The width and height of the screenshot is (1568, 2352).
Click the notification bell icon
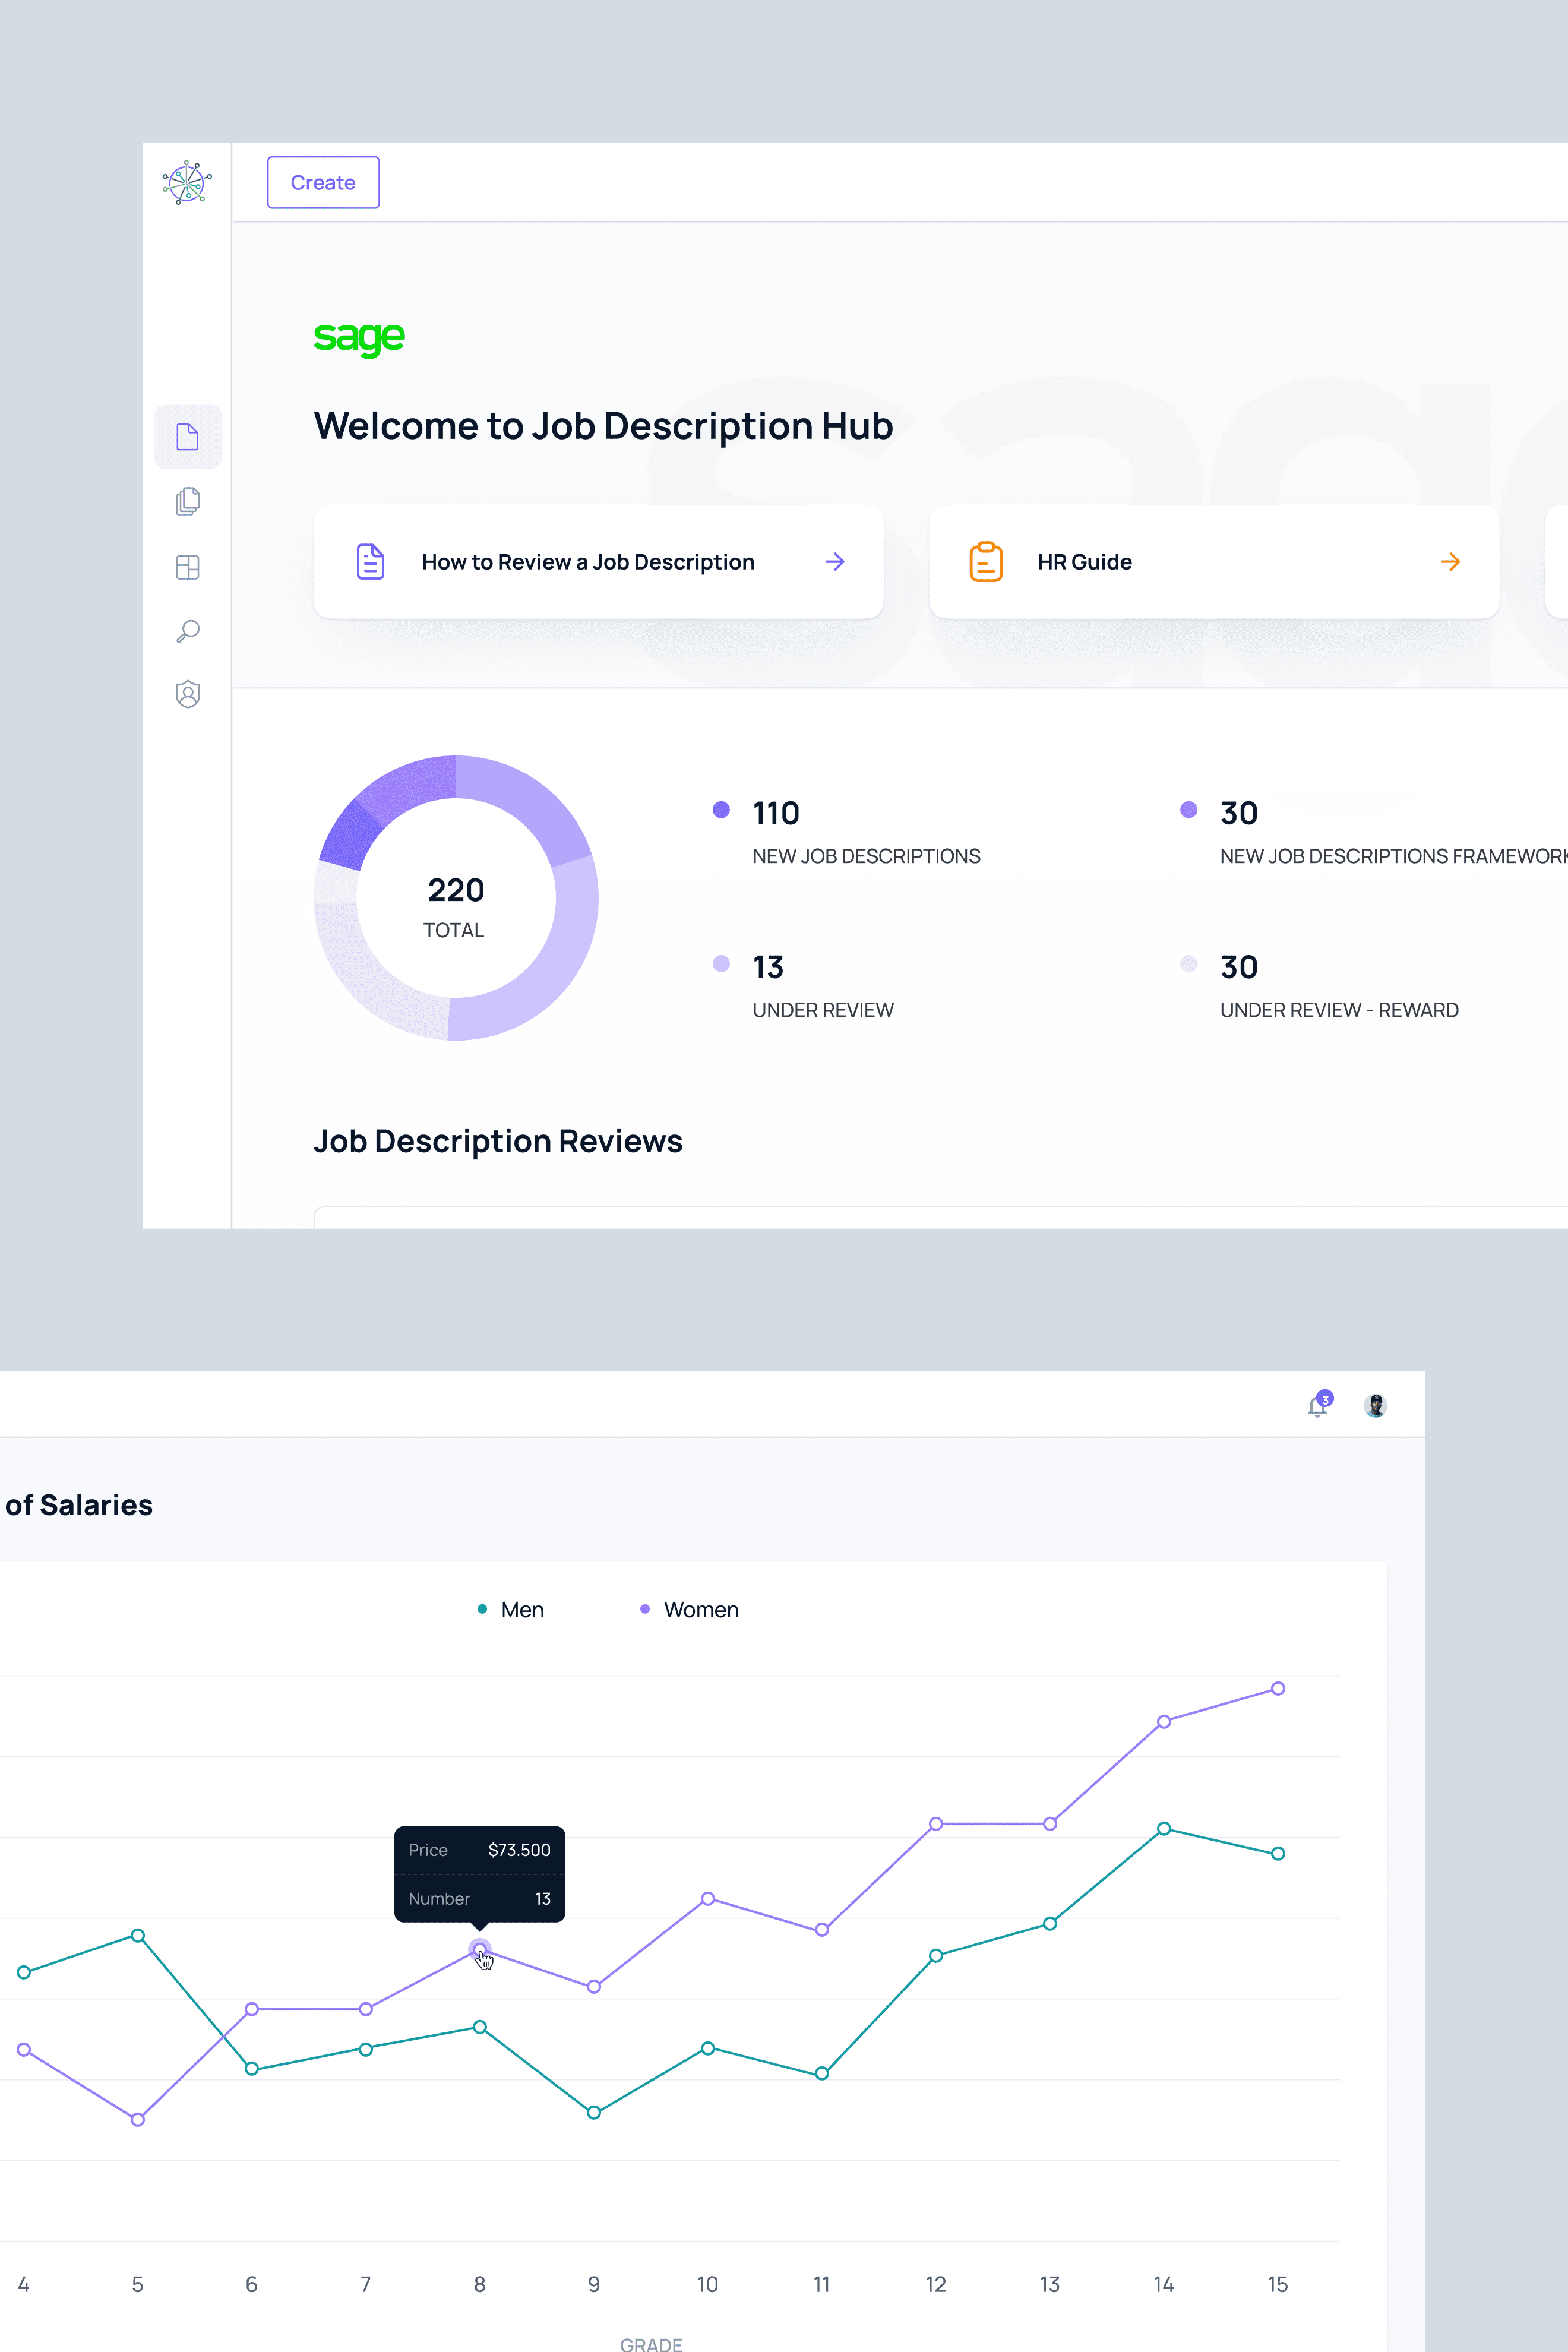pyautogui.click(x=1318, y=1406)
